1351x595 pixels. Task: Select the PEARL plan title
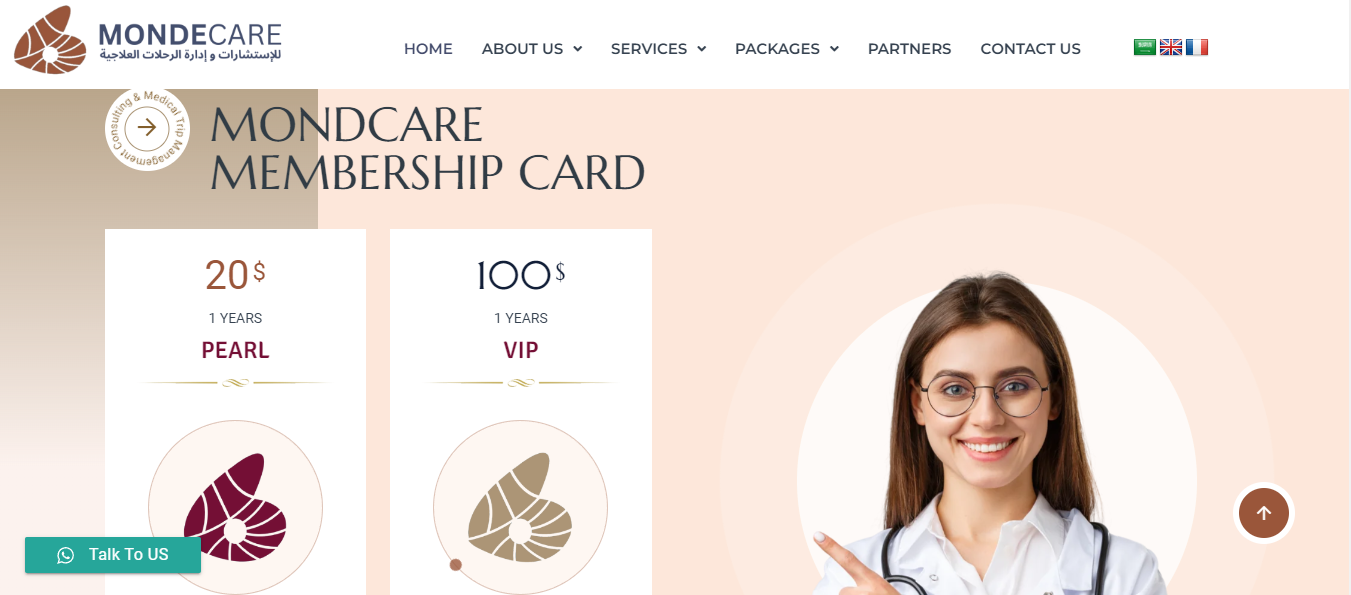[235, 351]
